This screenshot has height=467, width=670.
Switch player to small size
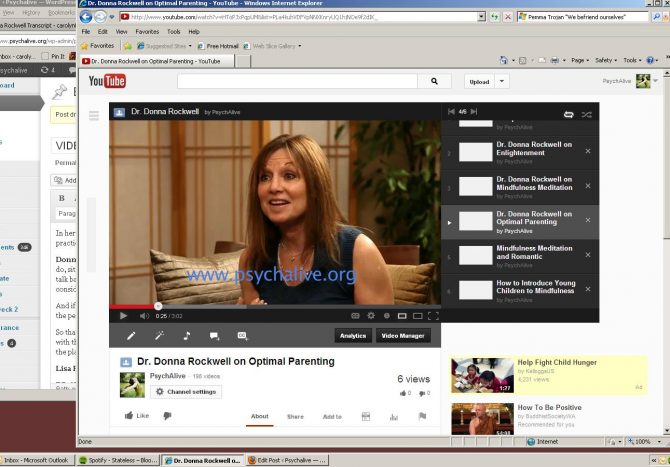click(x=402, y=316)
